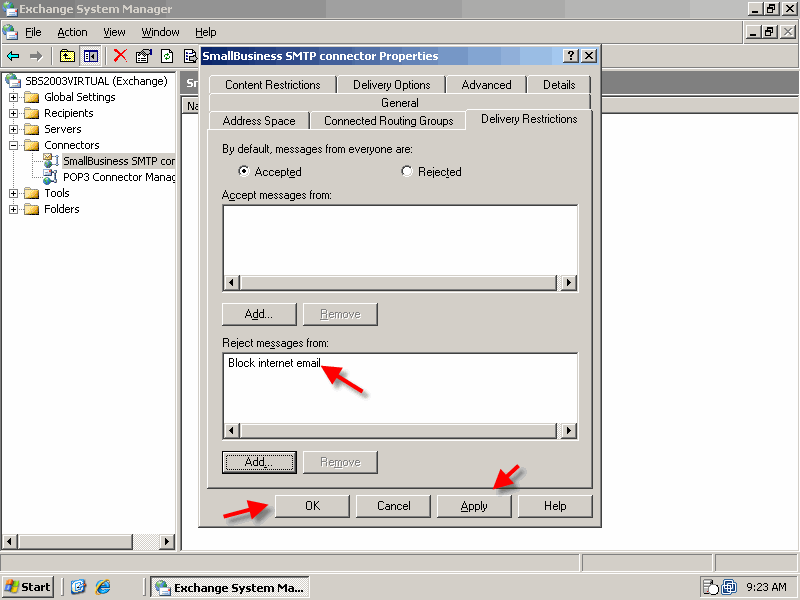Click the Windows Start button
Viewport: 800px width, 600px height.
tap(28, 587)
